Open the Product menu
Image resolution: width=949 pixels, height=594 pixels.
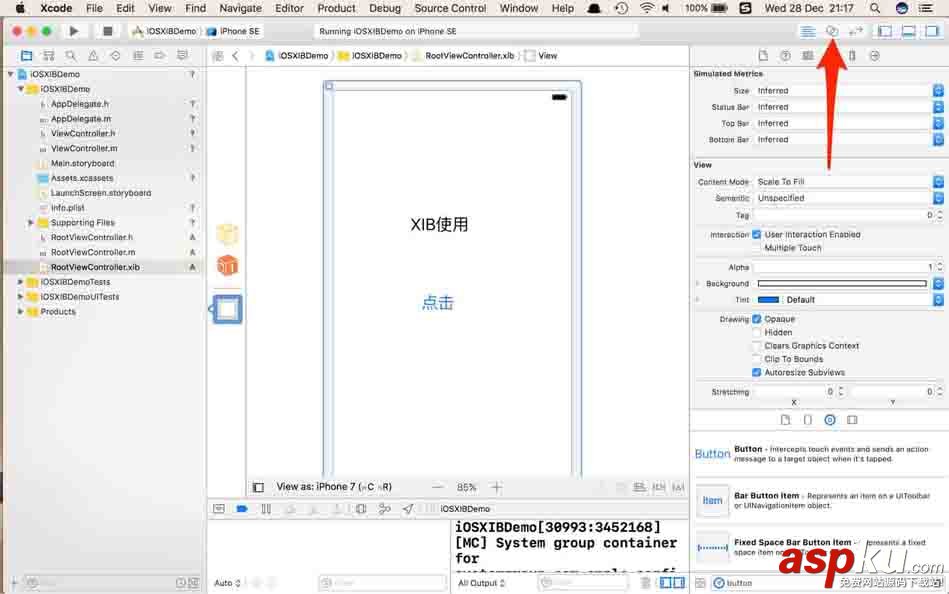pyautogui.click(x=336, y=8)
